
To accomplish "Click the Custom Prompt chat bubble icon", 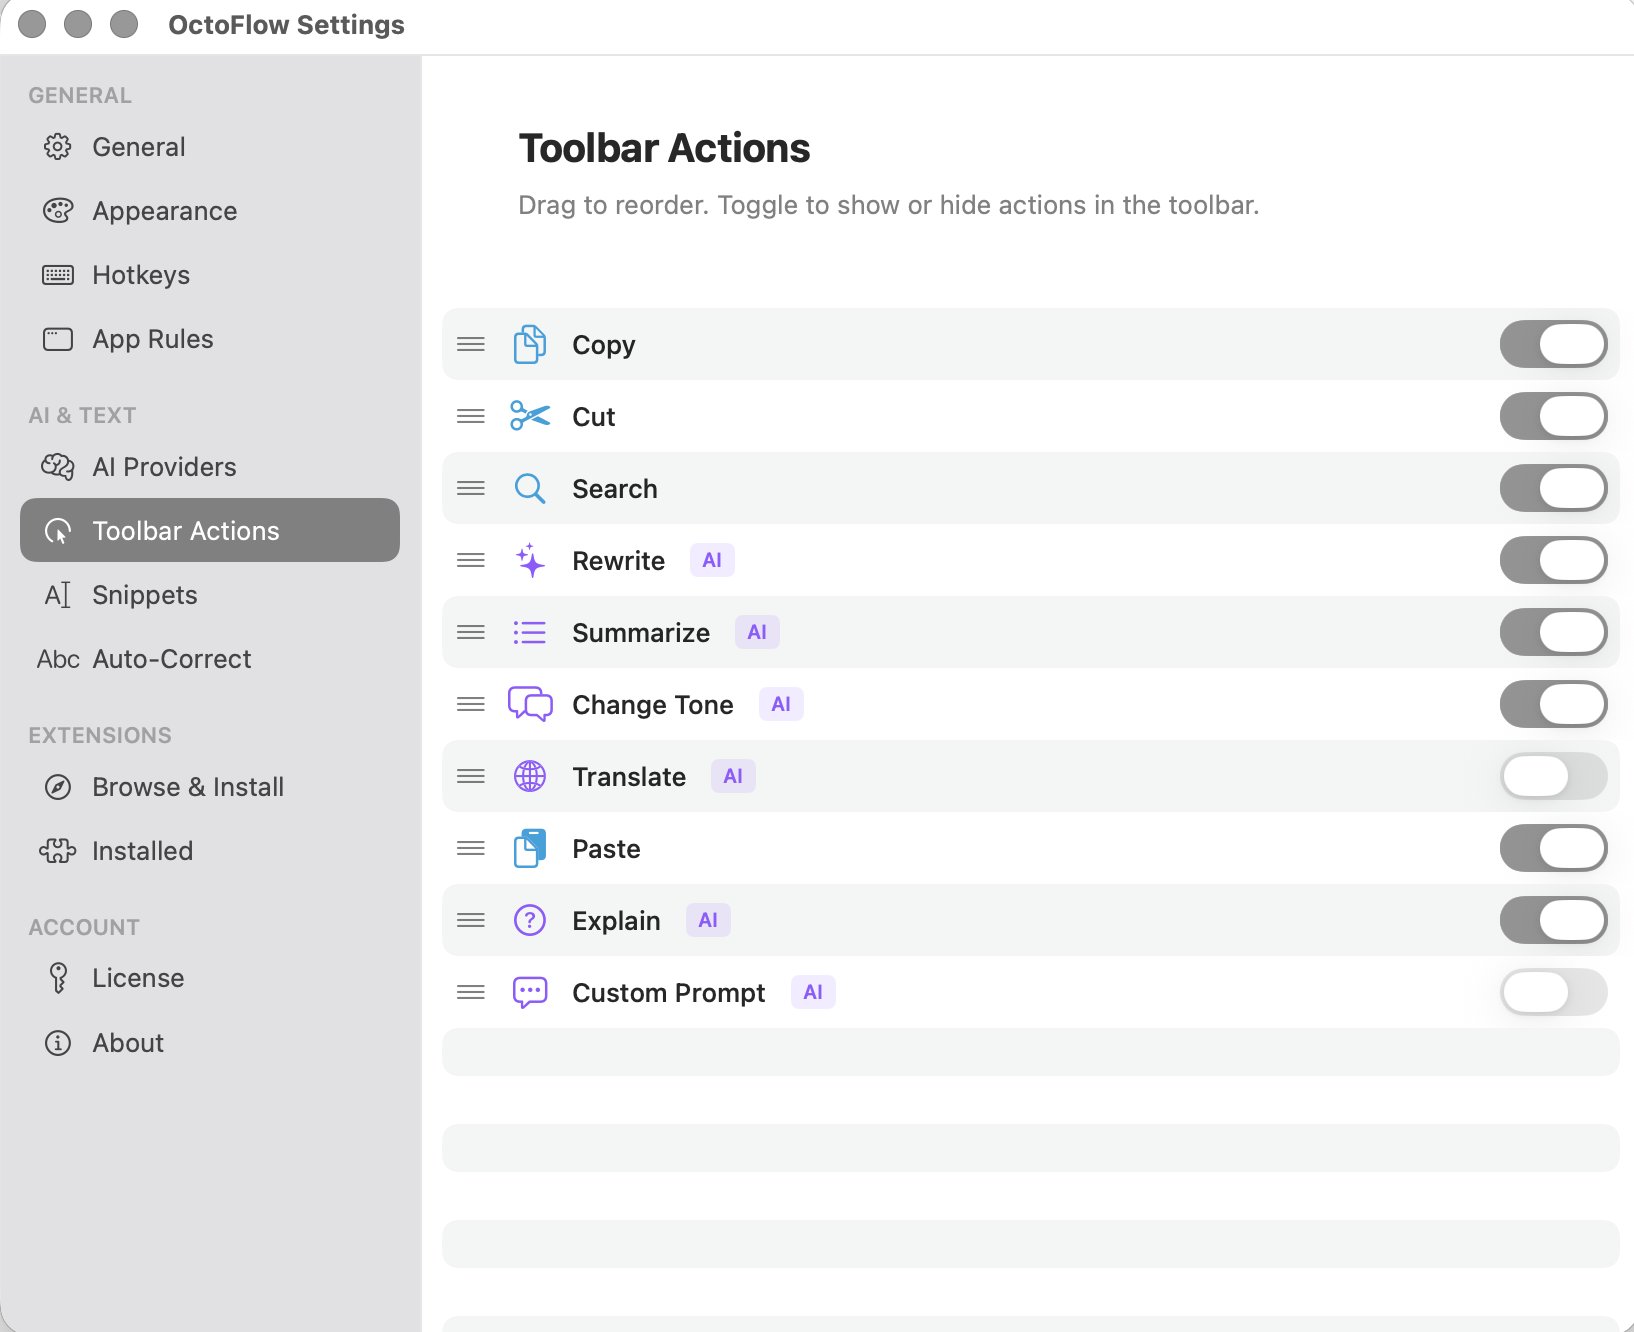I will [530, 992].
